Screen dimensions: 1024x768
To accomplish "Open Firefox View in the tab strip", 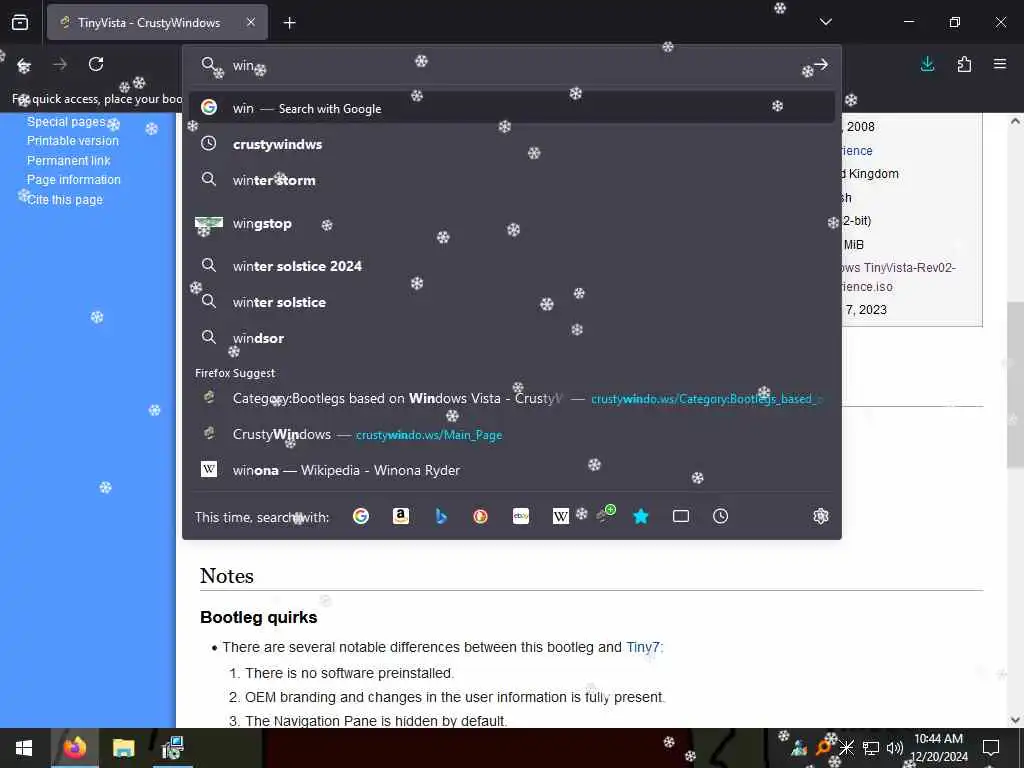I will 20,23.
